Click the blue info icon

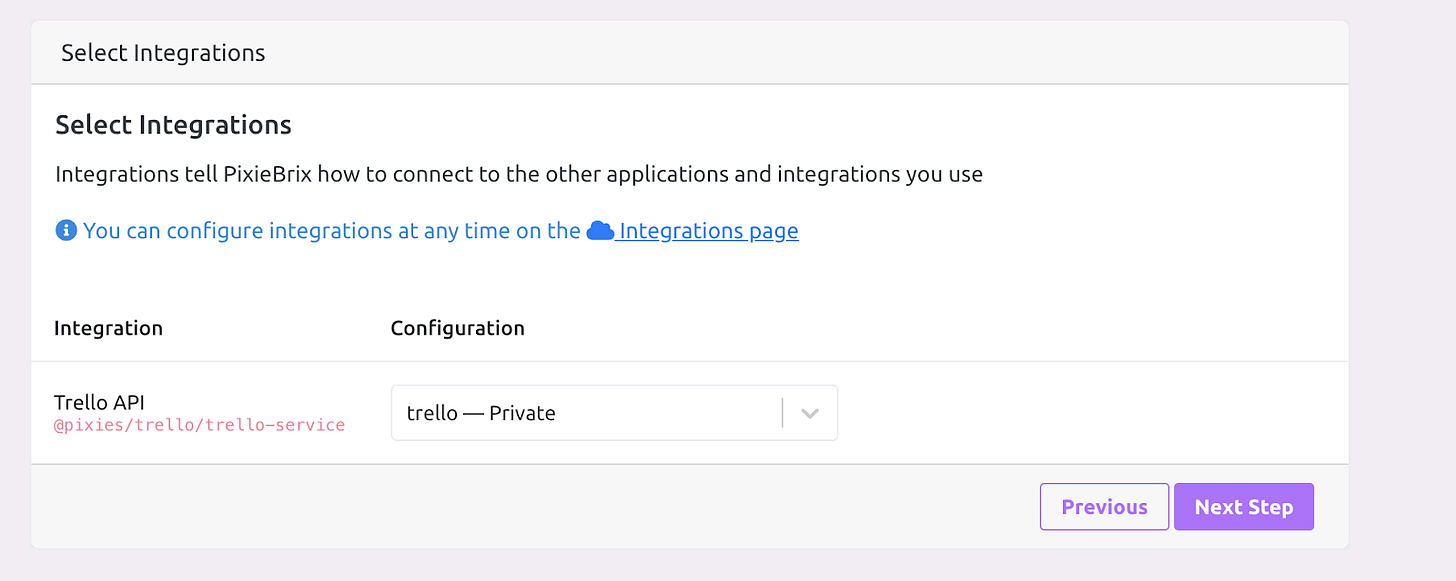click(66, 230)
